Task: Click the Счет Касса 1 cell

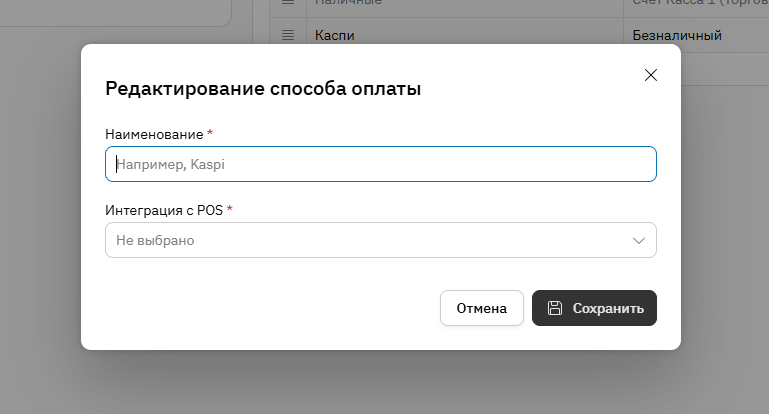Action: (x=700, y=3)
